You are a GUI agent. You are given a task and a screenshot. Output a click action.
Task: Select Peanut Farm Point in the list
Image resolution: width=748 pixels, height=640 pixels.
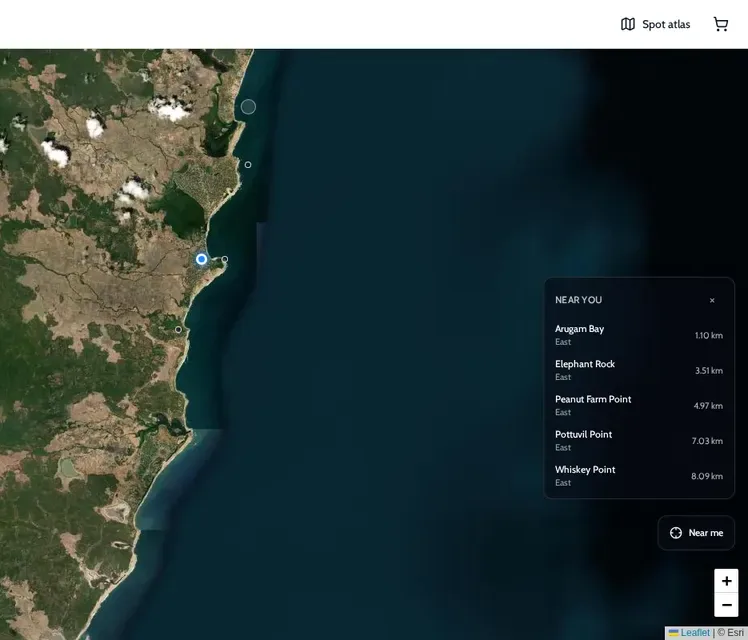click(639, 406)
